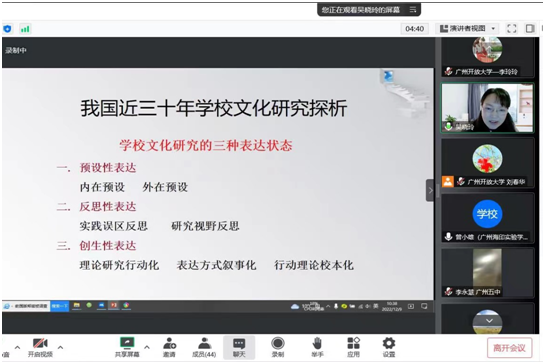Select the 广州开放大学 刘春华 participant avatar
Image resolution: width=545 pixels, height=364 pixels.
[x=487, y=159]
